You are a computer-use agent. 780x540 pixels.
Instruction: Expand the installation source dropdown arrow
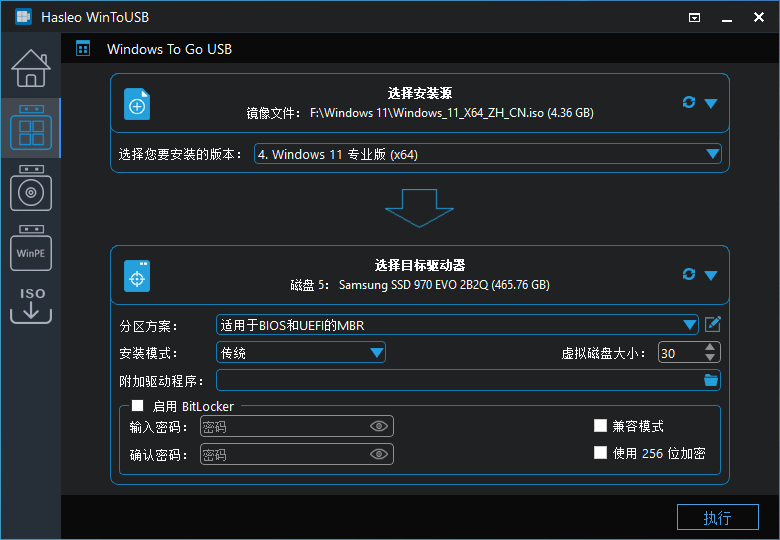[711, 103]
